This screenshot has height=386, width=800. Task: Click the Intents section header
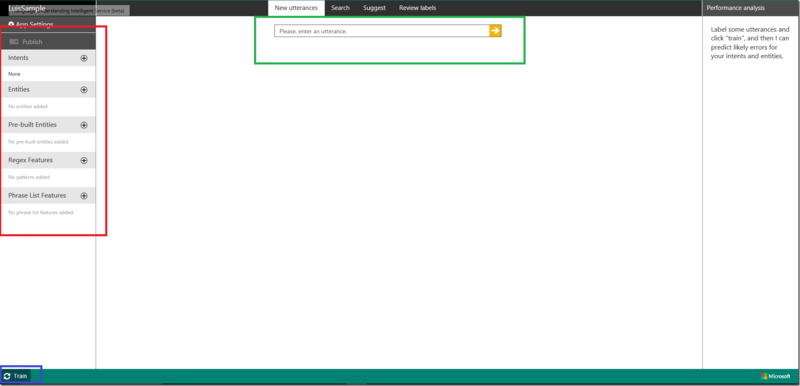coord(48,58)
